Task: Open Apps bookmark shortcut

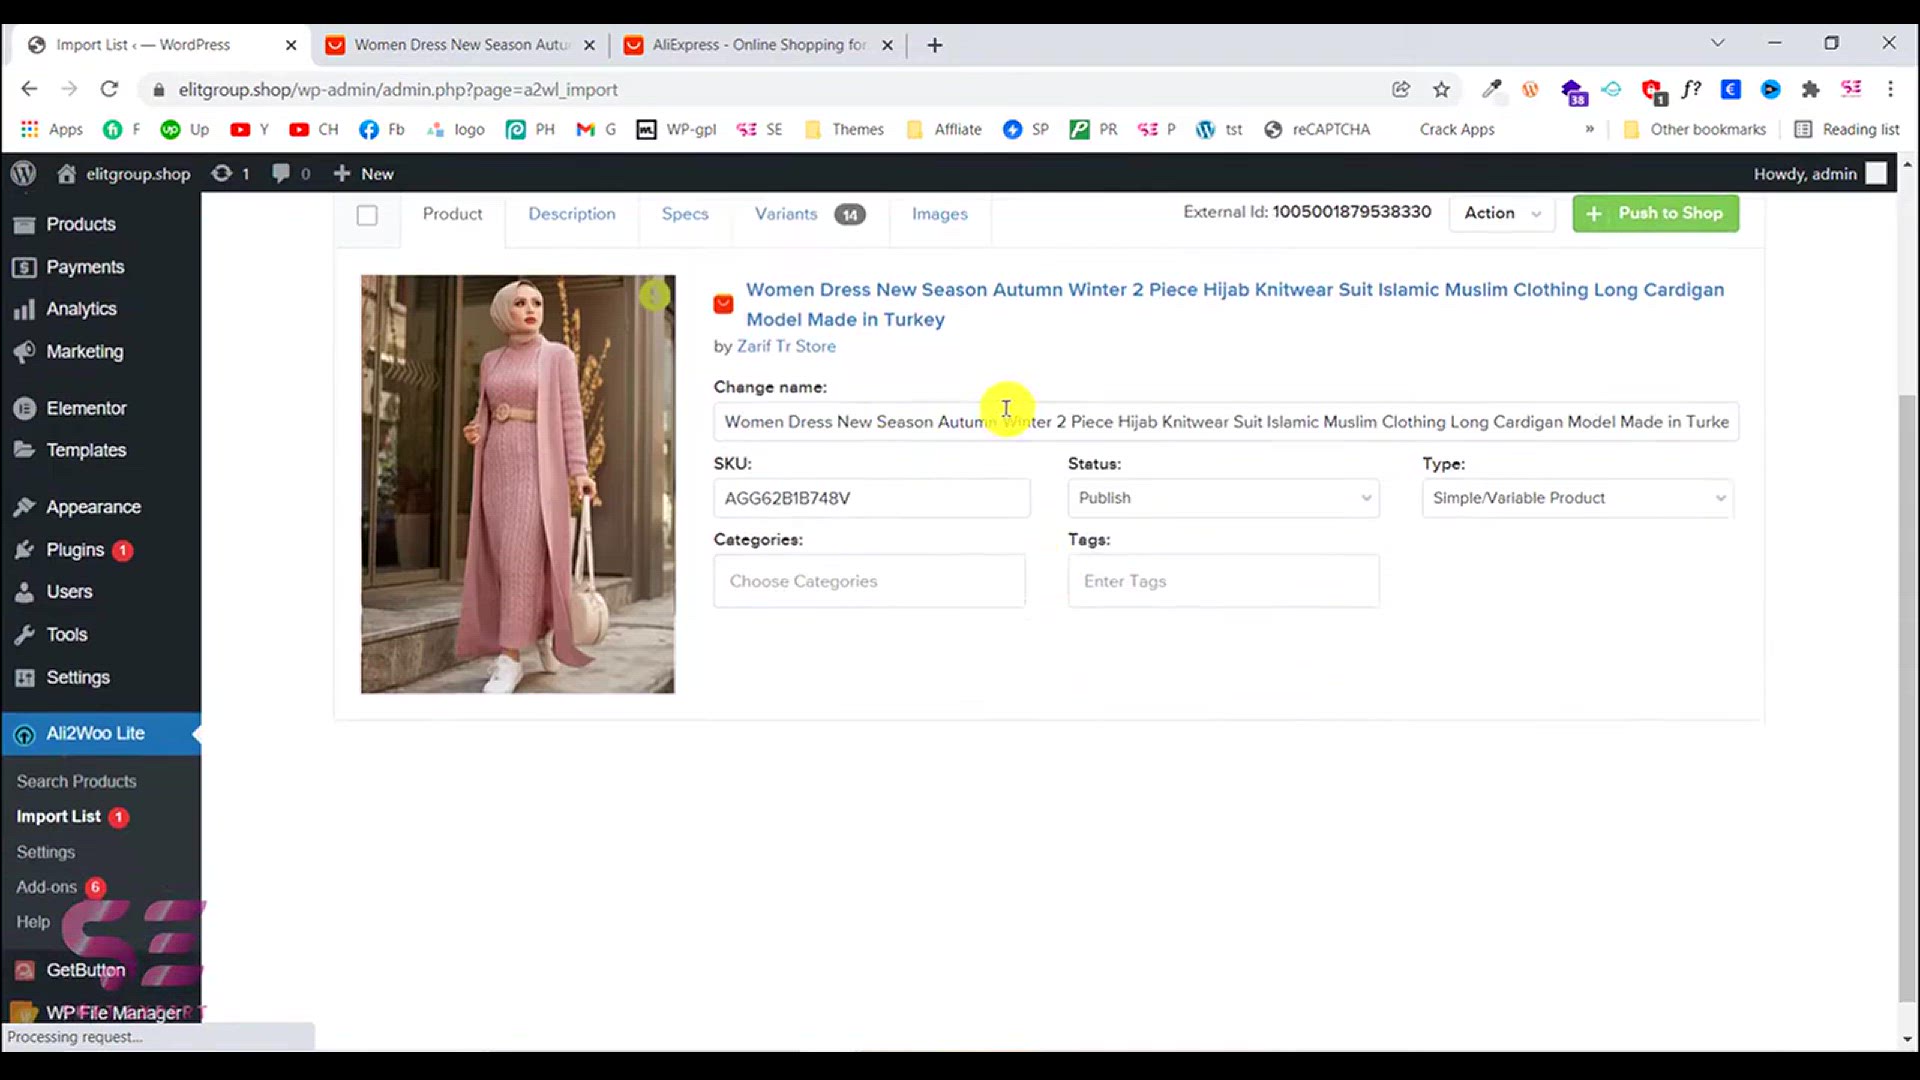Action: tap(52, 130)
